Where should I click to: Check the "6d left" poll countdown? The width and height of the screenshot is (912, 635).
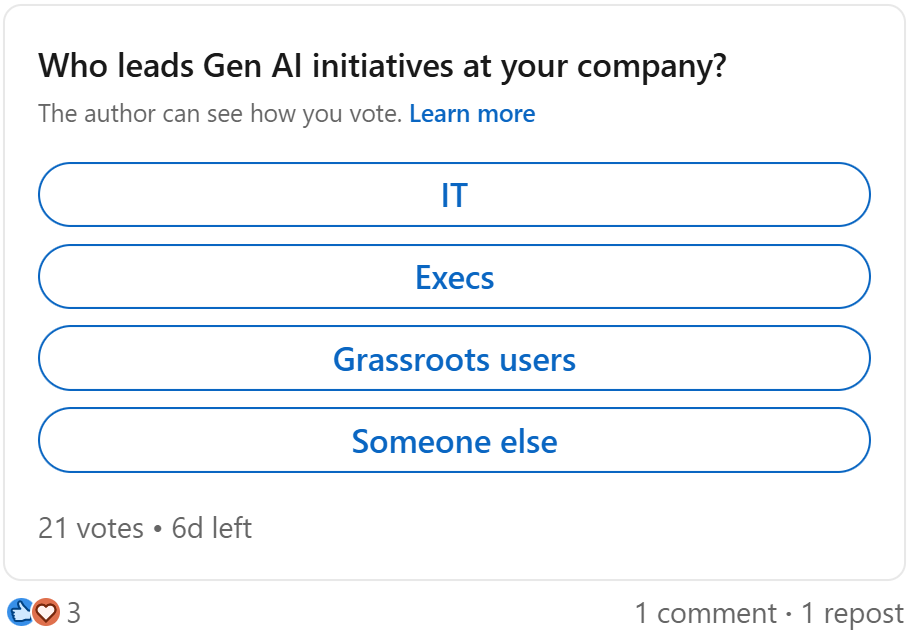tap(212, 528)
